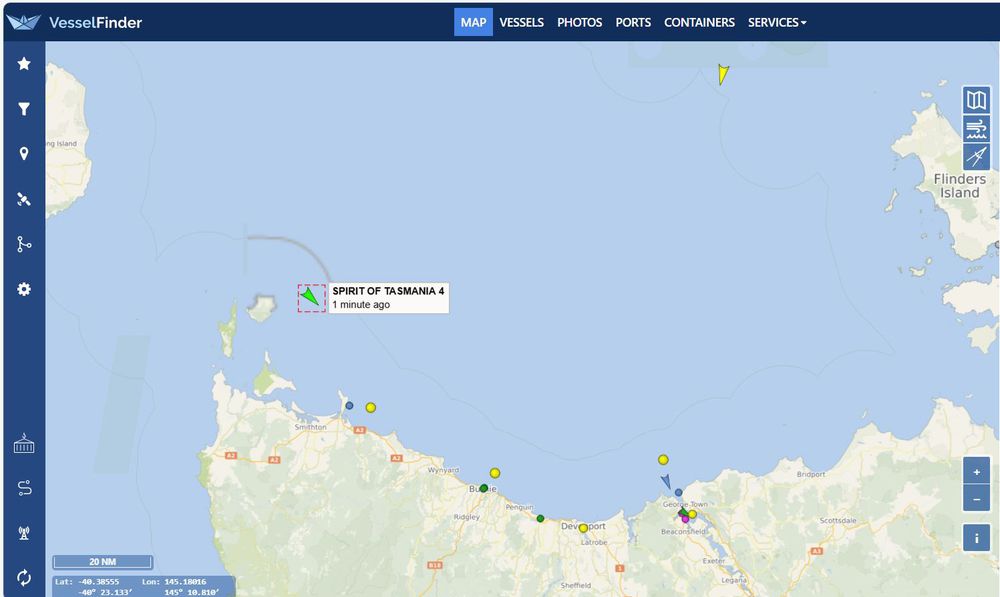
Task: Open the CONTAINERS page
Action: 699,22
